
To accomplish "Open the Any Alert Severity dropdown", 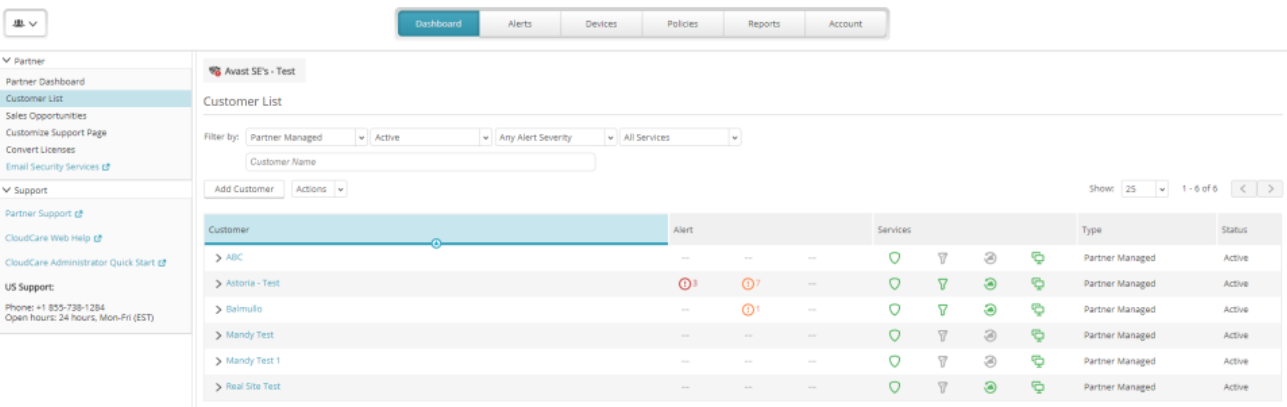I will click(556, 137).
